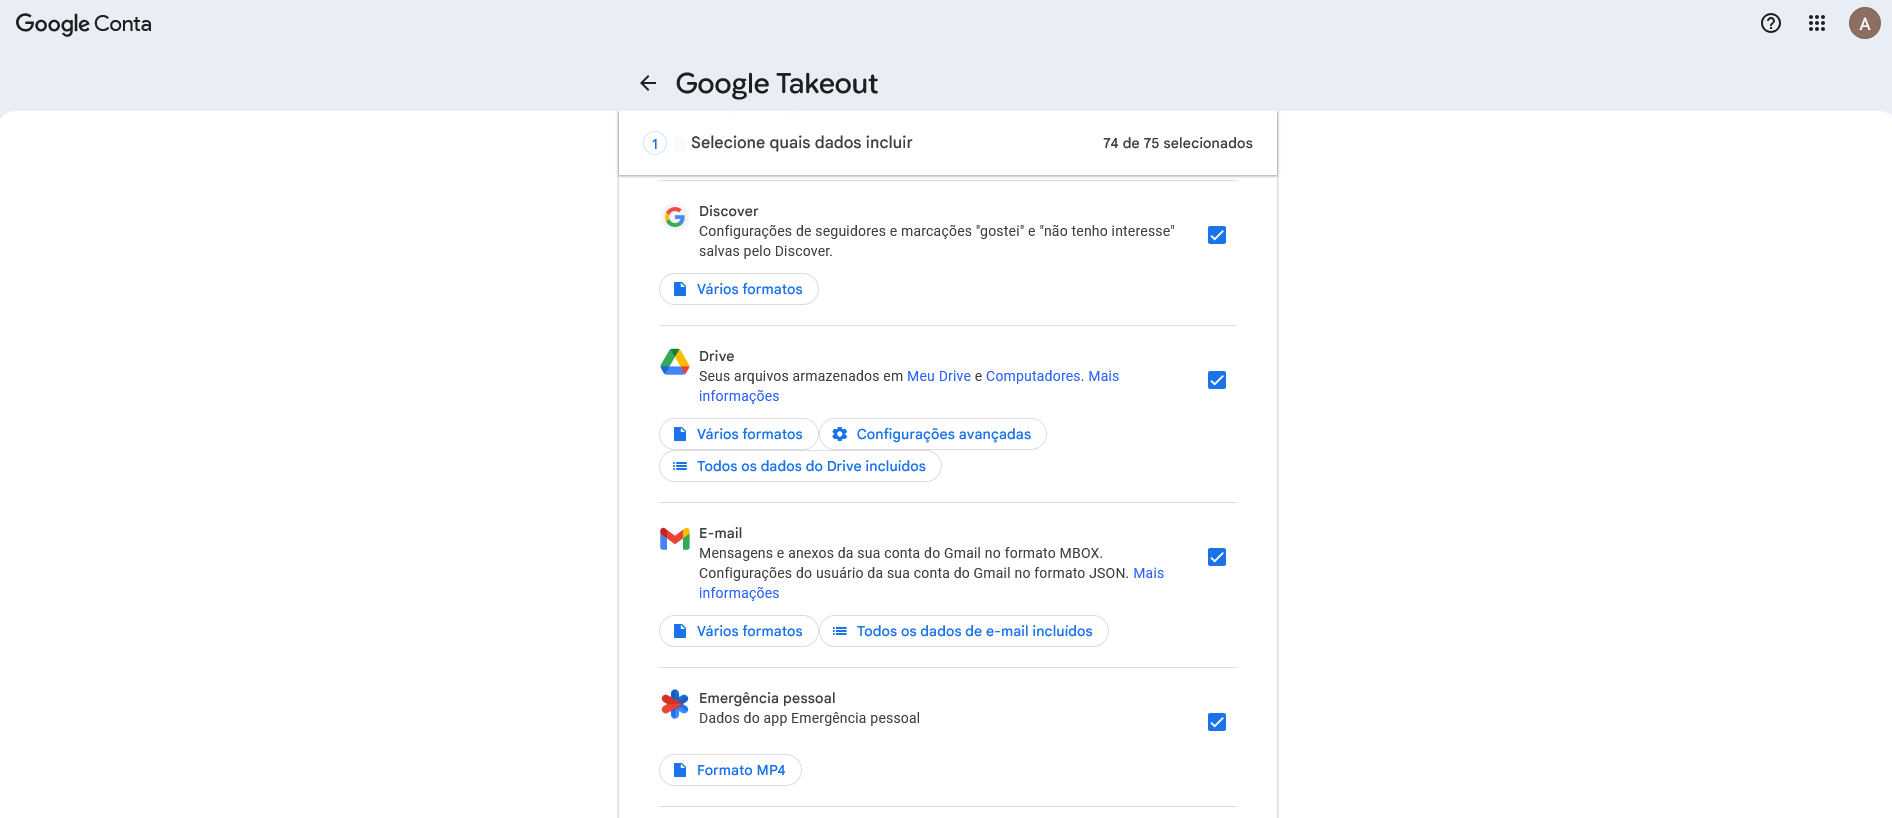The height and width of the screenshot is (818, 1892).
Task: Click Todos os dados do Drive incluídos
Action: tap(800, 466)
